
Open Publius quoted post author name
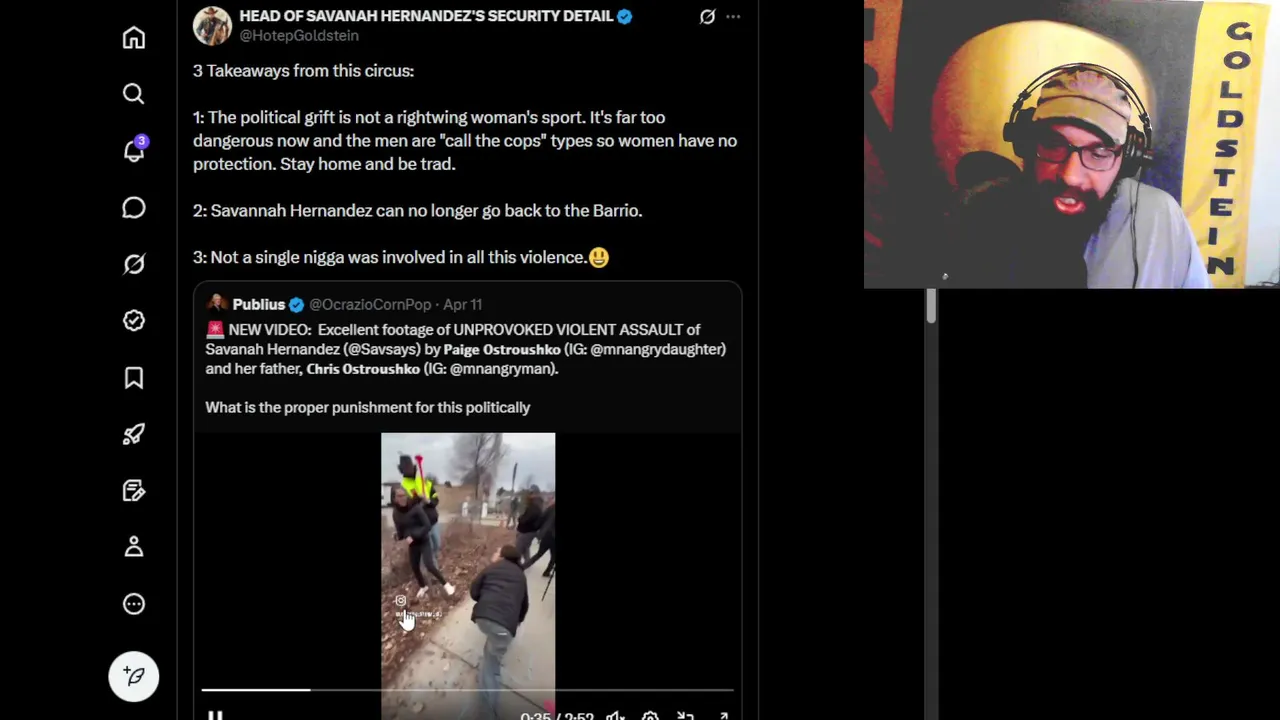click(259, 304)
